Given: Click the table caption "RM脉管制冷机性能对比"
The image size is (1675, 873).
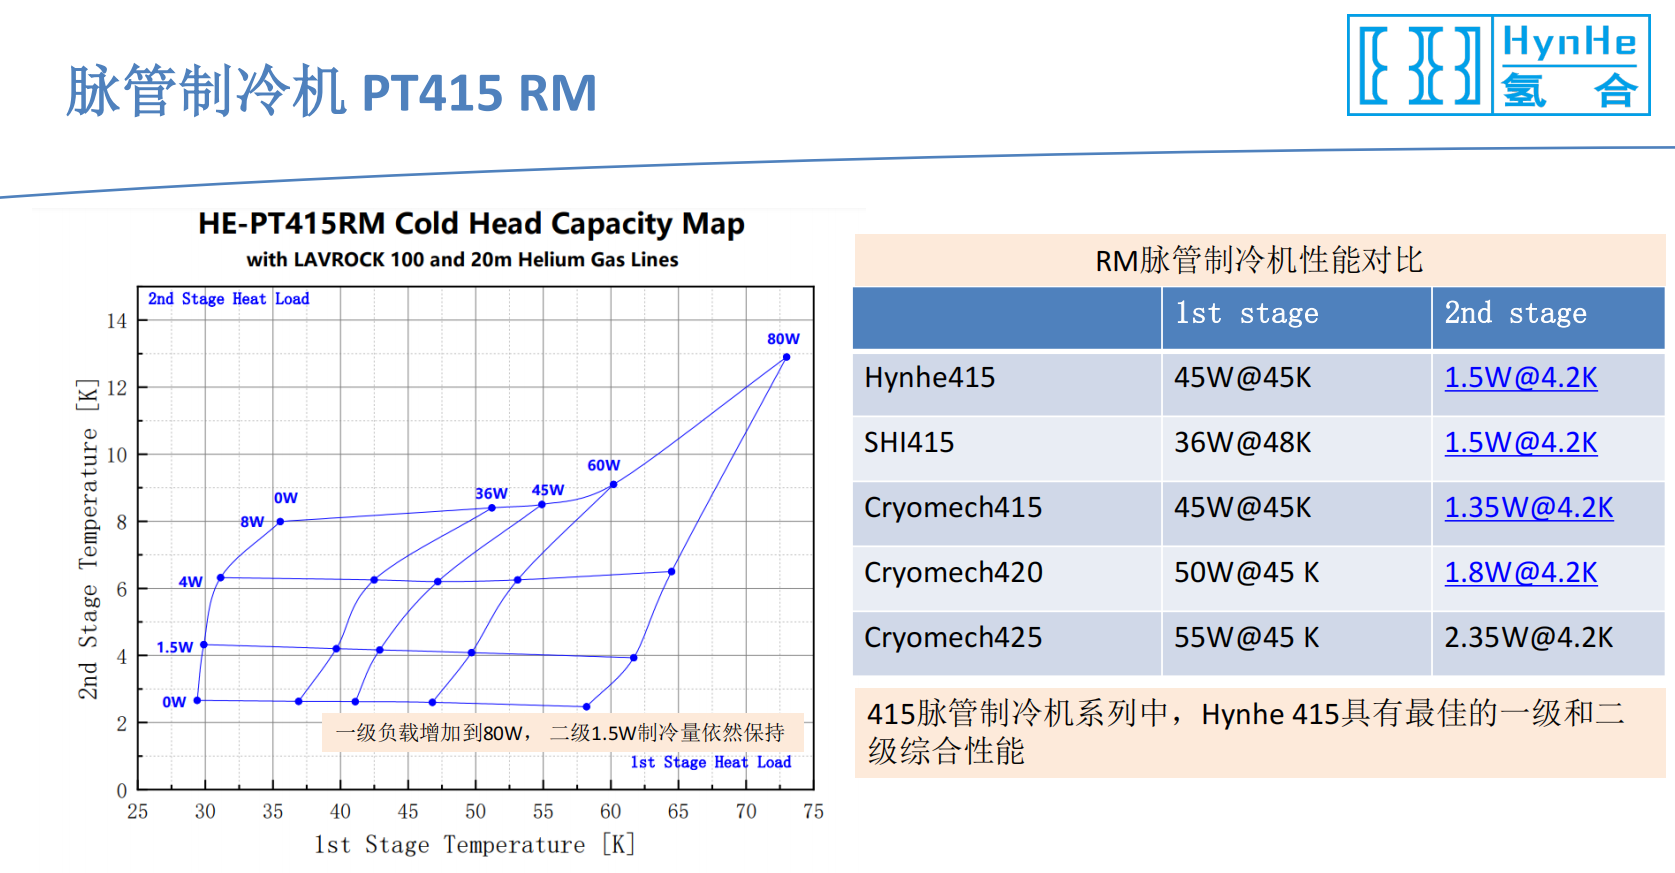Looking at the screenshot, I should coord(1259,261).
